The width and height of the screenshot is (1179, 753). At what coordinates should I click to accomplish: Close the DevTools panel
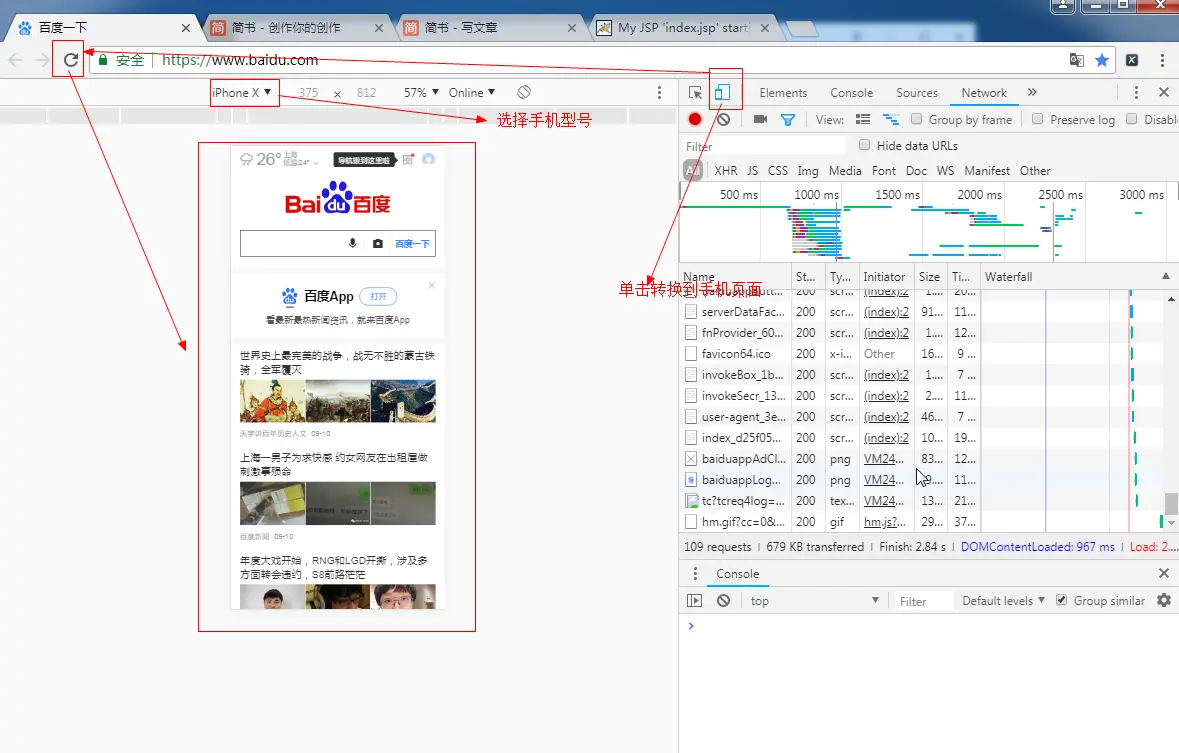click(1164, 92)
